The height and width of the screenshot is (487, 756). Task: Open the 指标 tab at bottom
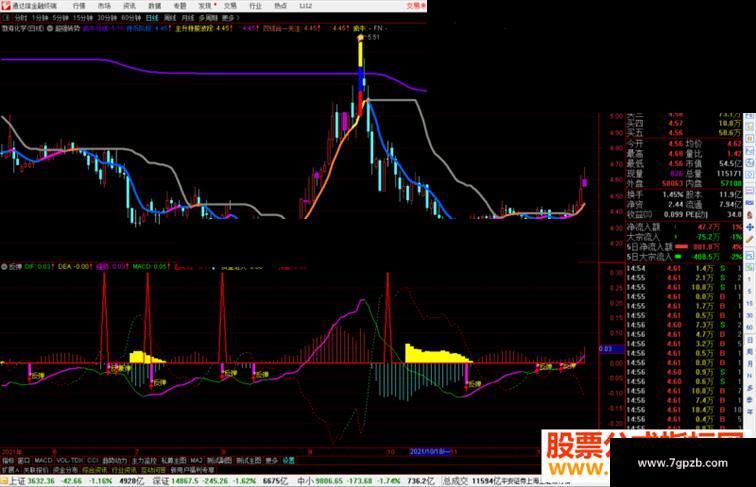[8, 460]
